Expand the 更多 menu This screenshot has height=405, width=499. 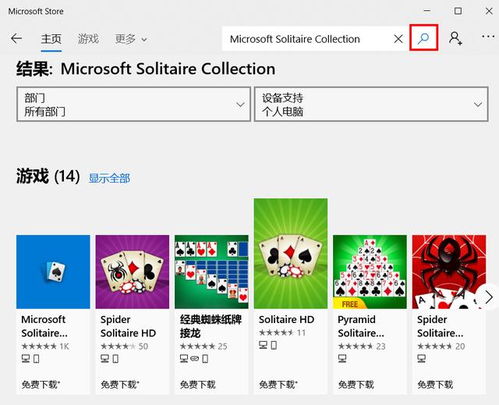(131, 39)
